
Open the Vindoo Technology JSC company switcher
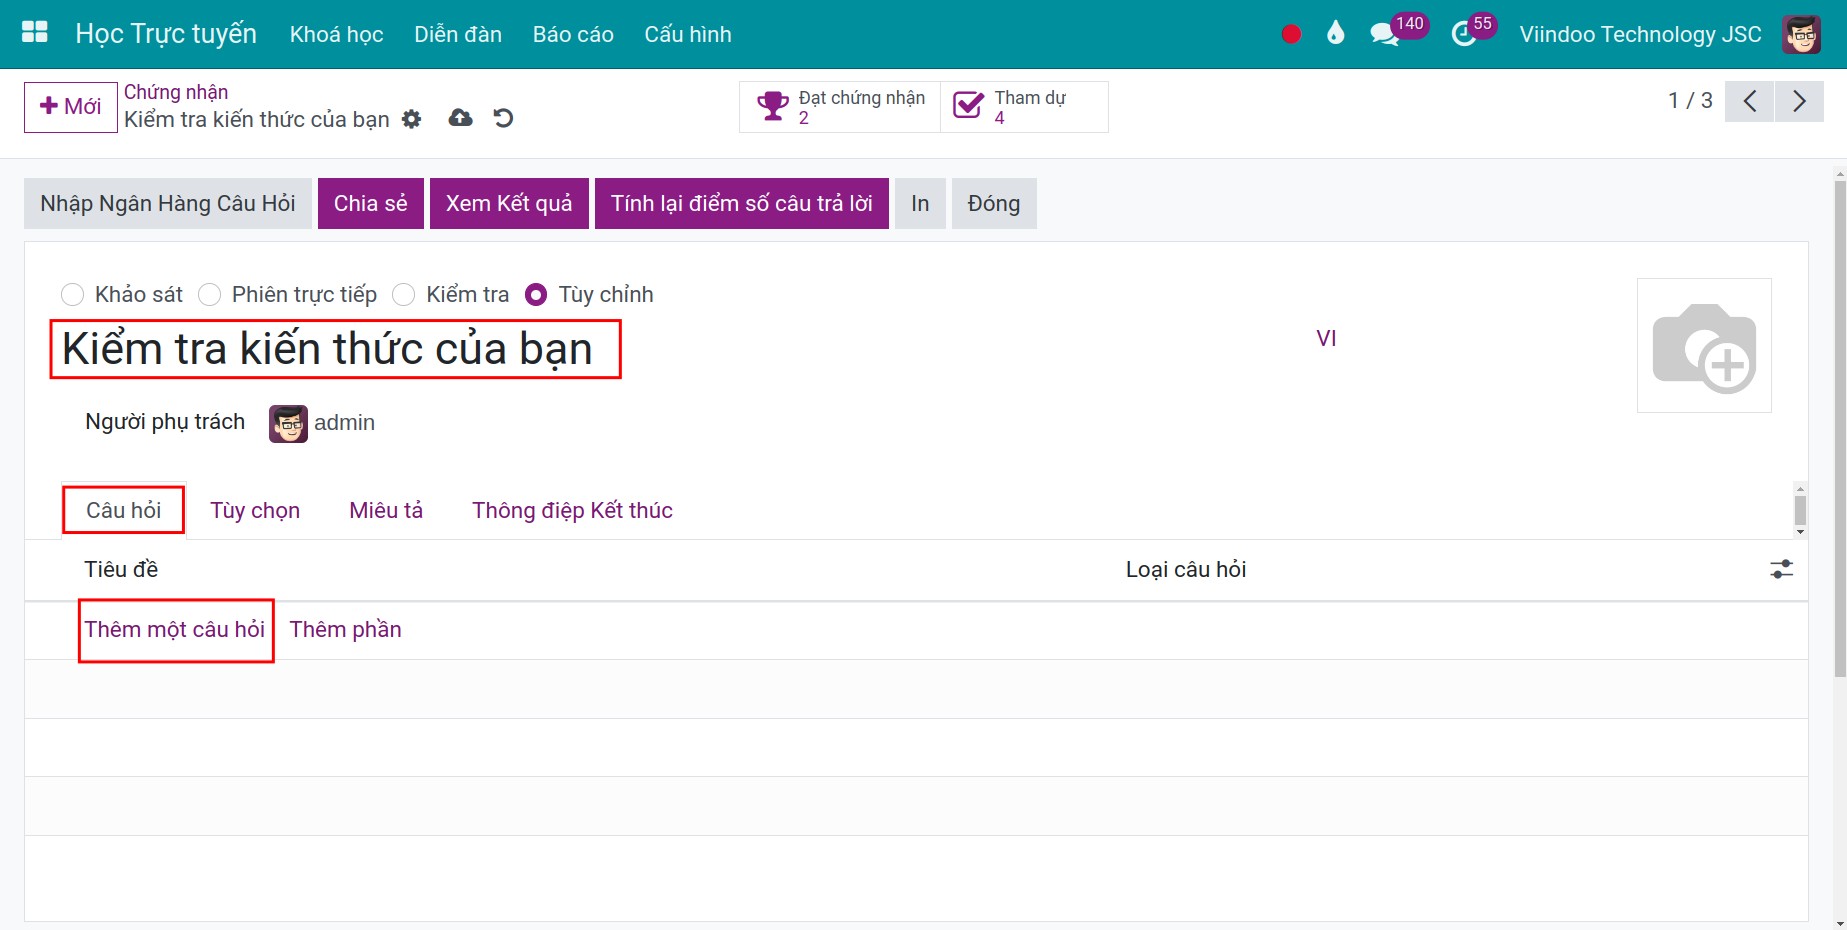(x=1640, y=34)
